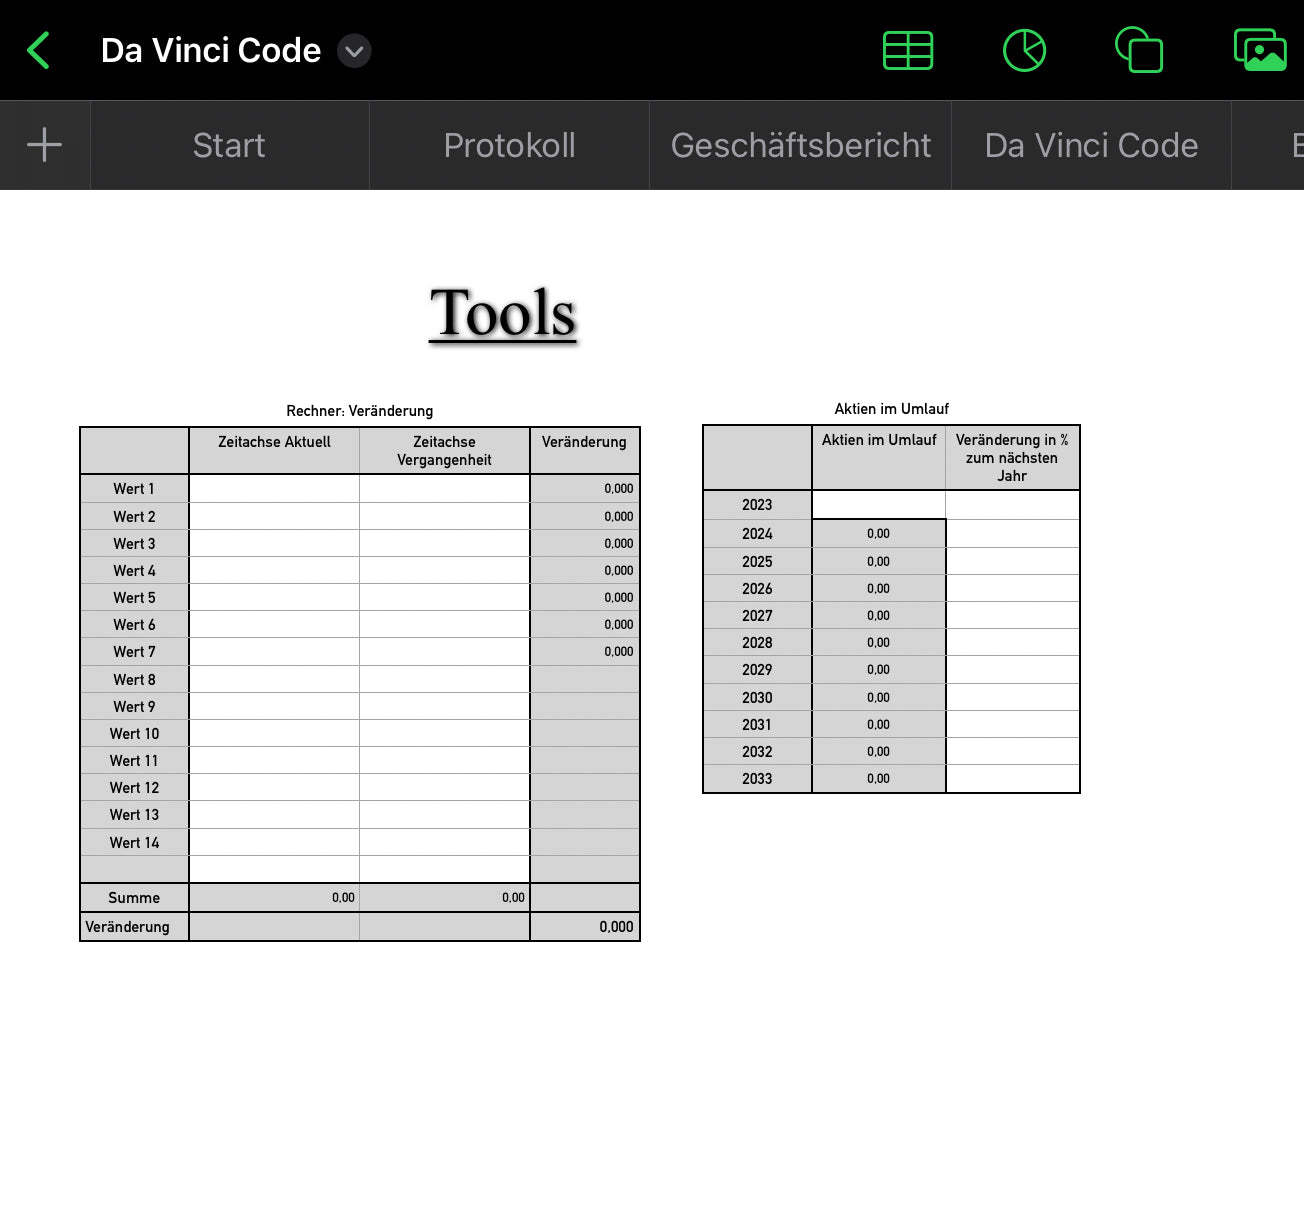Select the 2032 year row label
1304x1210 pixels.
pos(757,752)
